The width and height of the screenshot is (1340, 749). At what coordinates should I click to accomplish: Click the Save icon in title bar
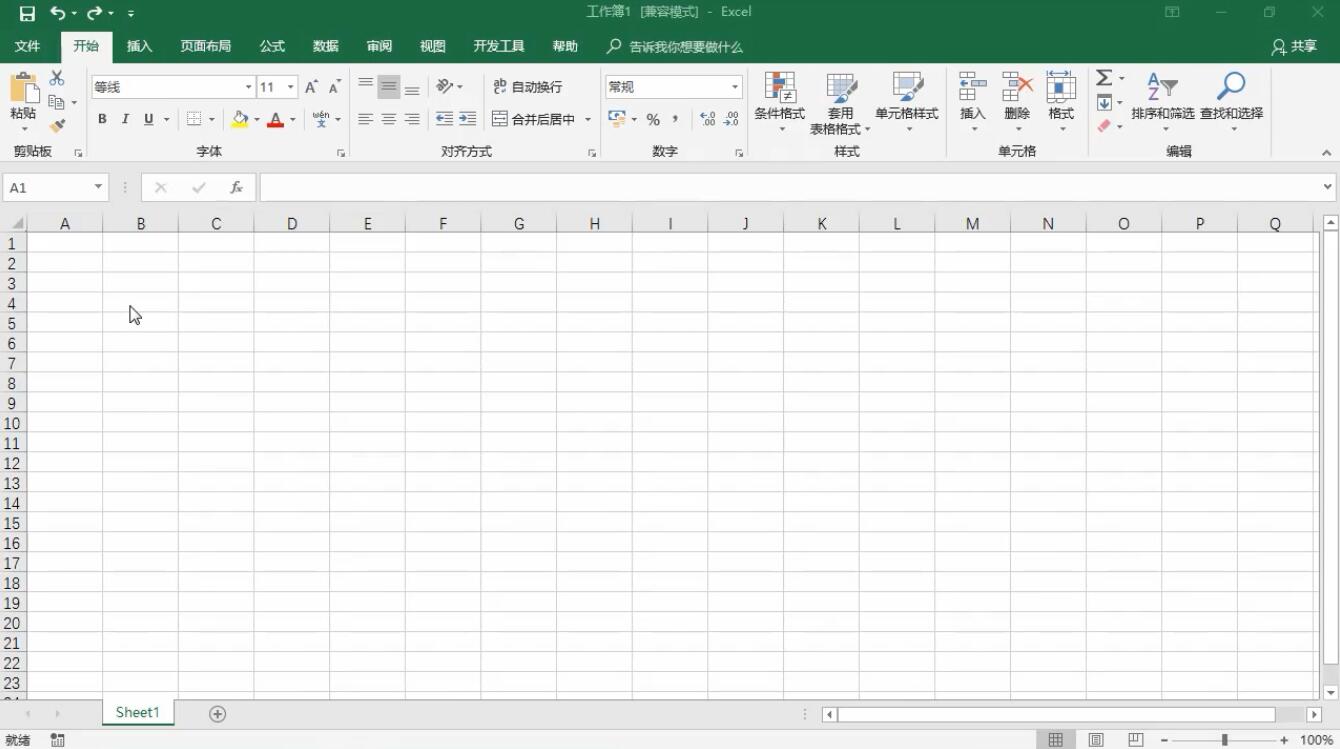[x=27, y=13]
